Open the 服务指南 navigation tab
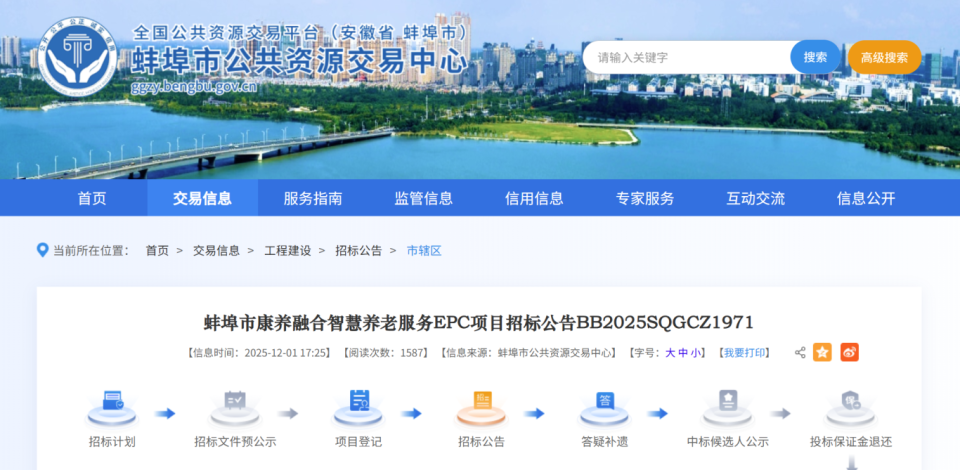960x470 pixels. (x=313, y=198)
